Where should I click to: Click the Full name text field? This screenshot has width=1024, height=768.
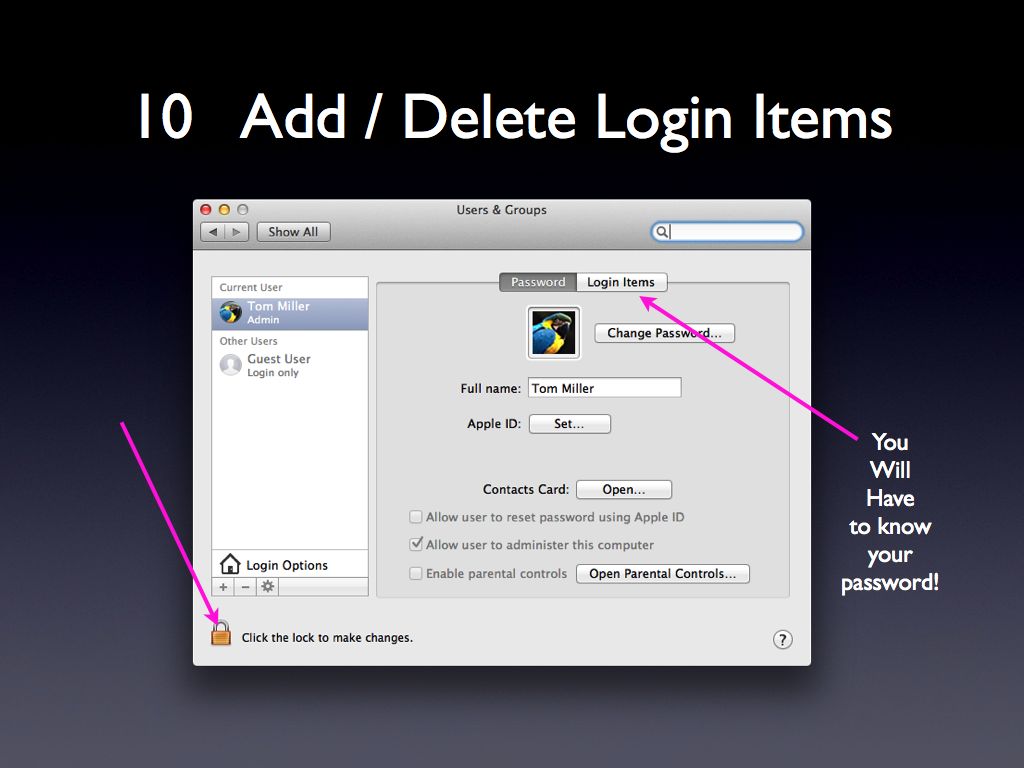[x=605, y=388]
